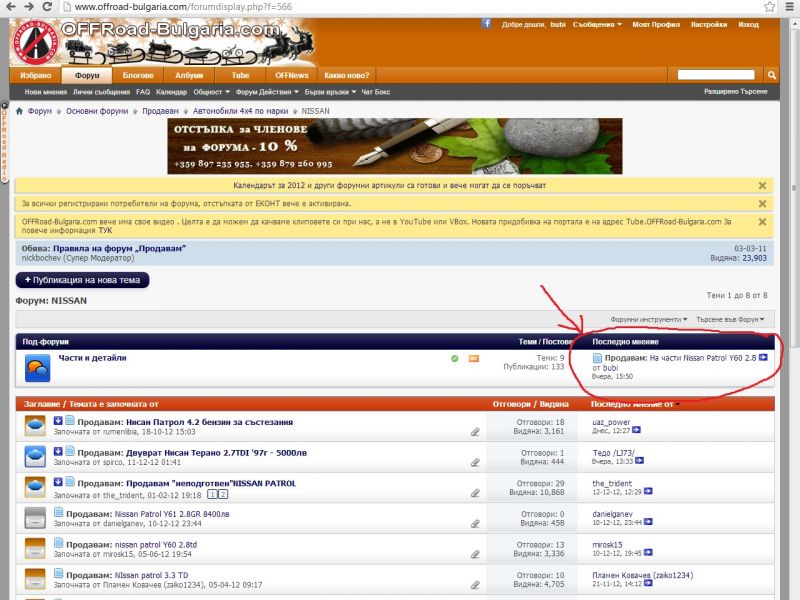Switch to the Блогове tab
Screen dimensions: 800x600
(x=138, y=75)
